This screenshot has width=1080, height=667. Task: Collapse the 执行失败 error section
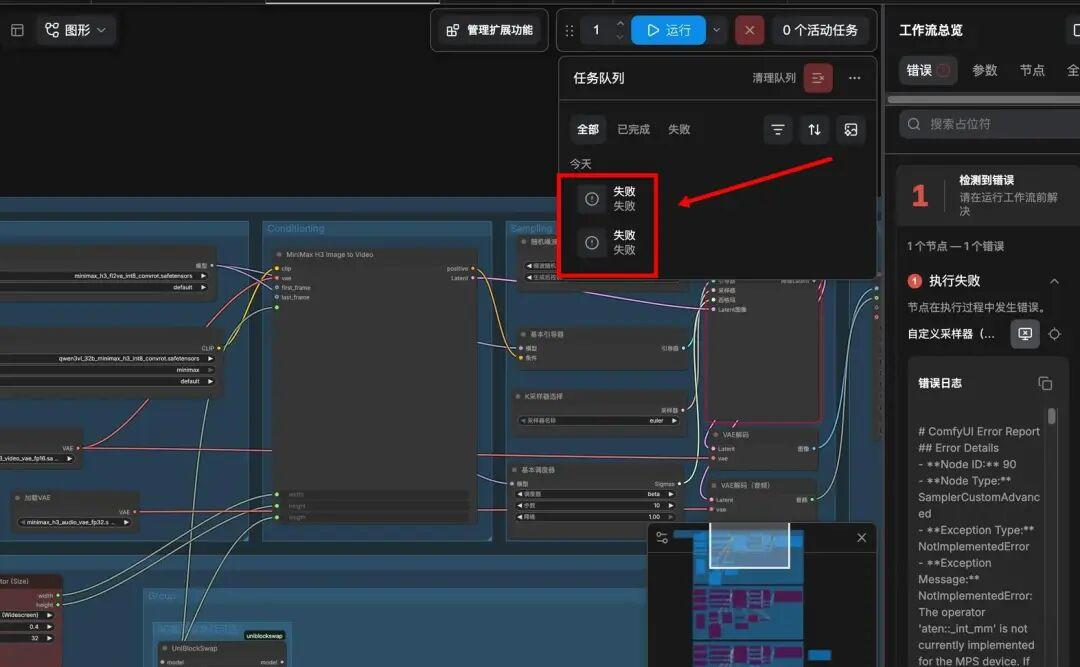tap(1054, 281)
